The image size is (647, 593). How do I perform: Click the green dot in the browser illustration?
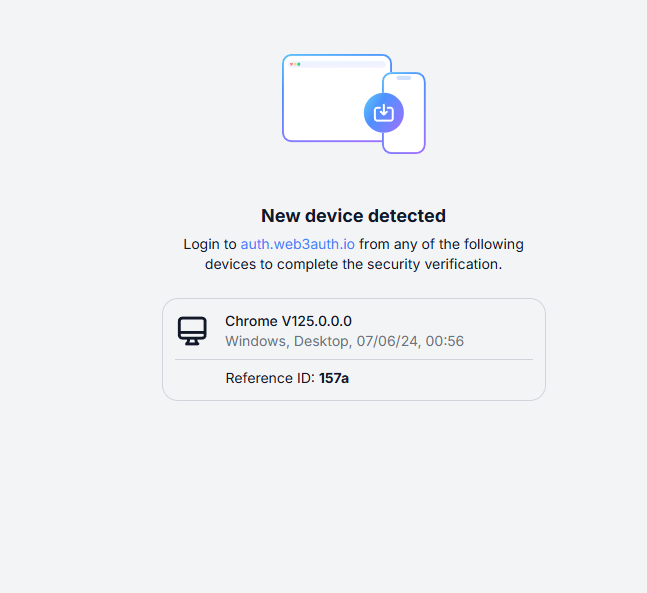[299, 64]
